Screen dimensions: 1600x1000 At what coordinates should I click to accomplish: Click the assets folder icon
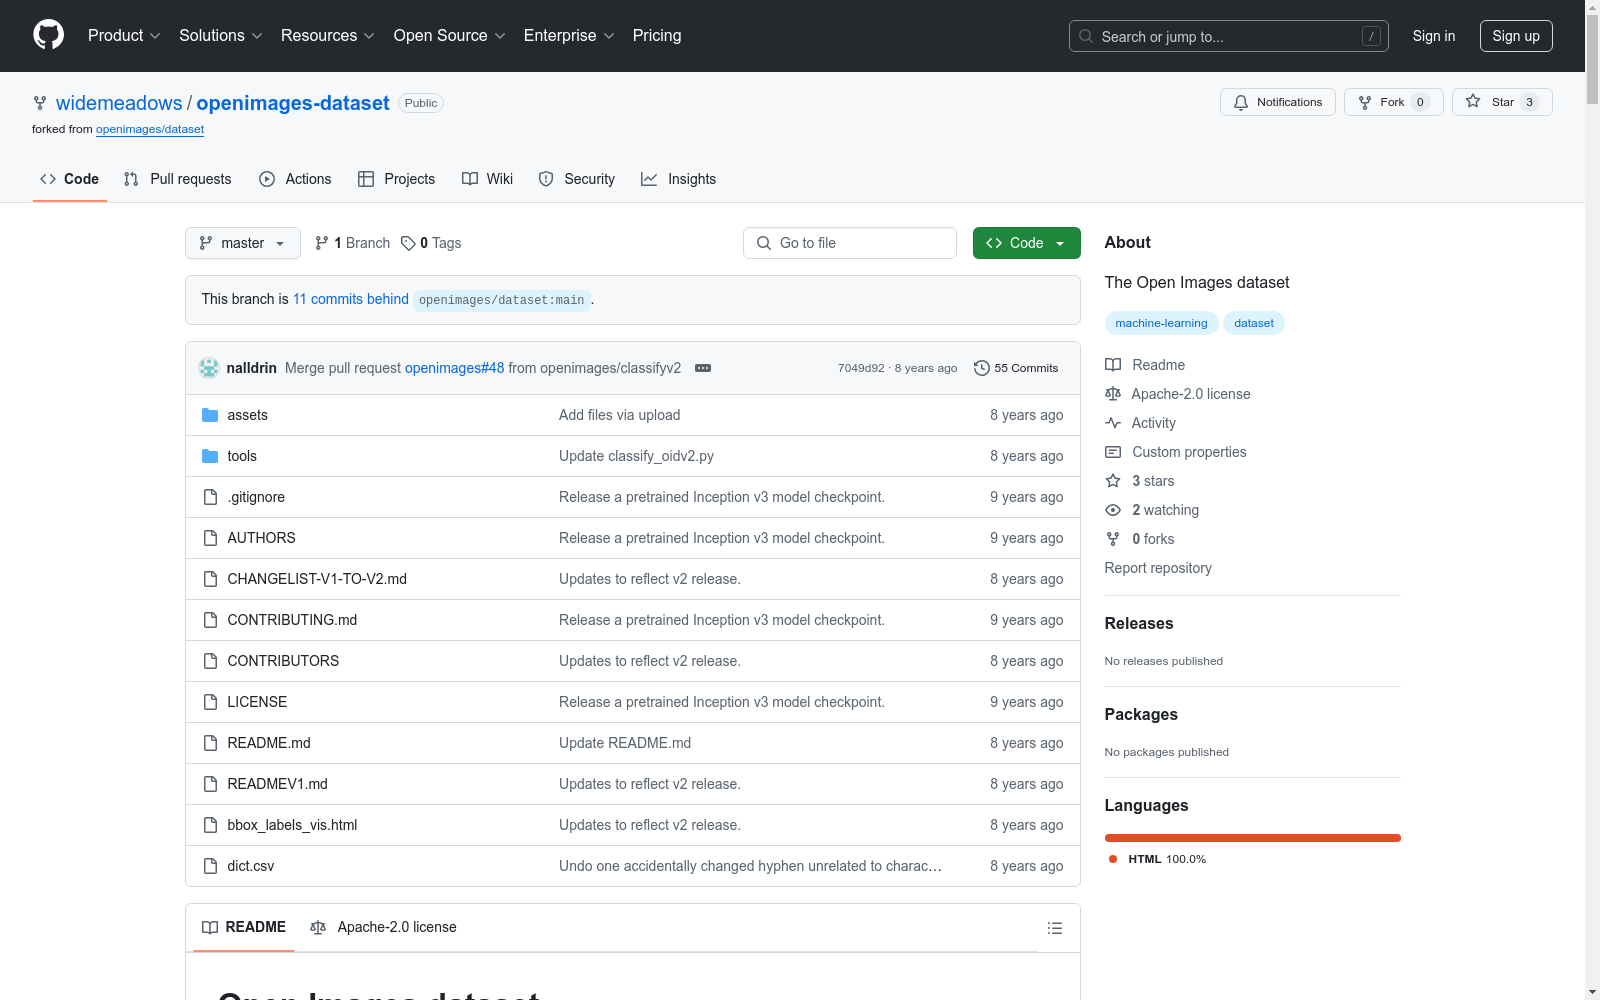210,415
